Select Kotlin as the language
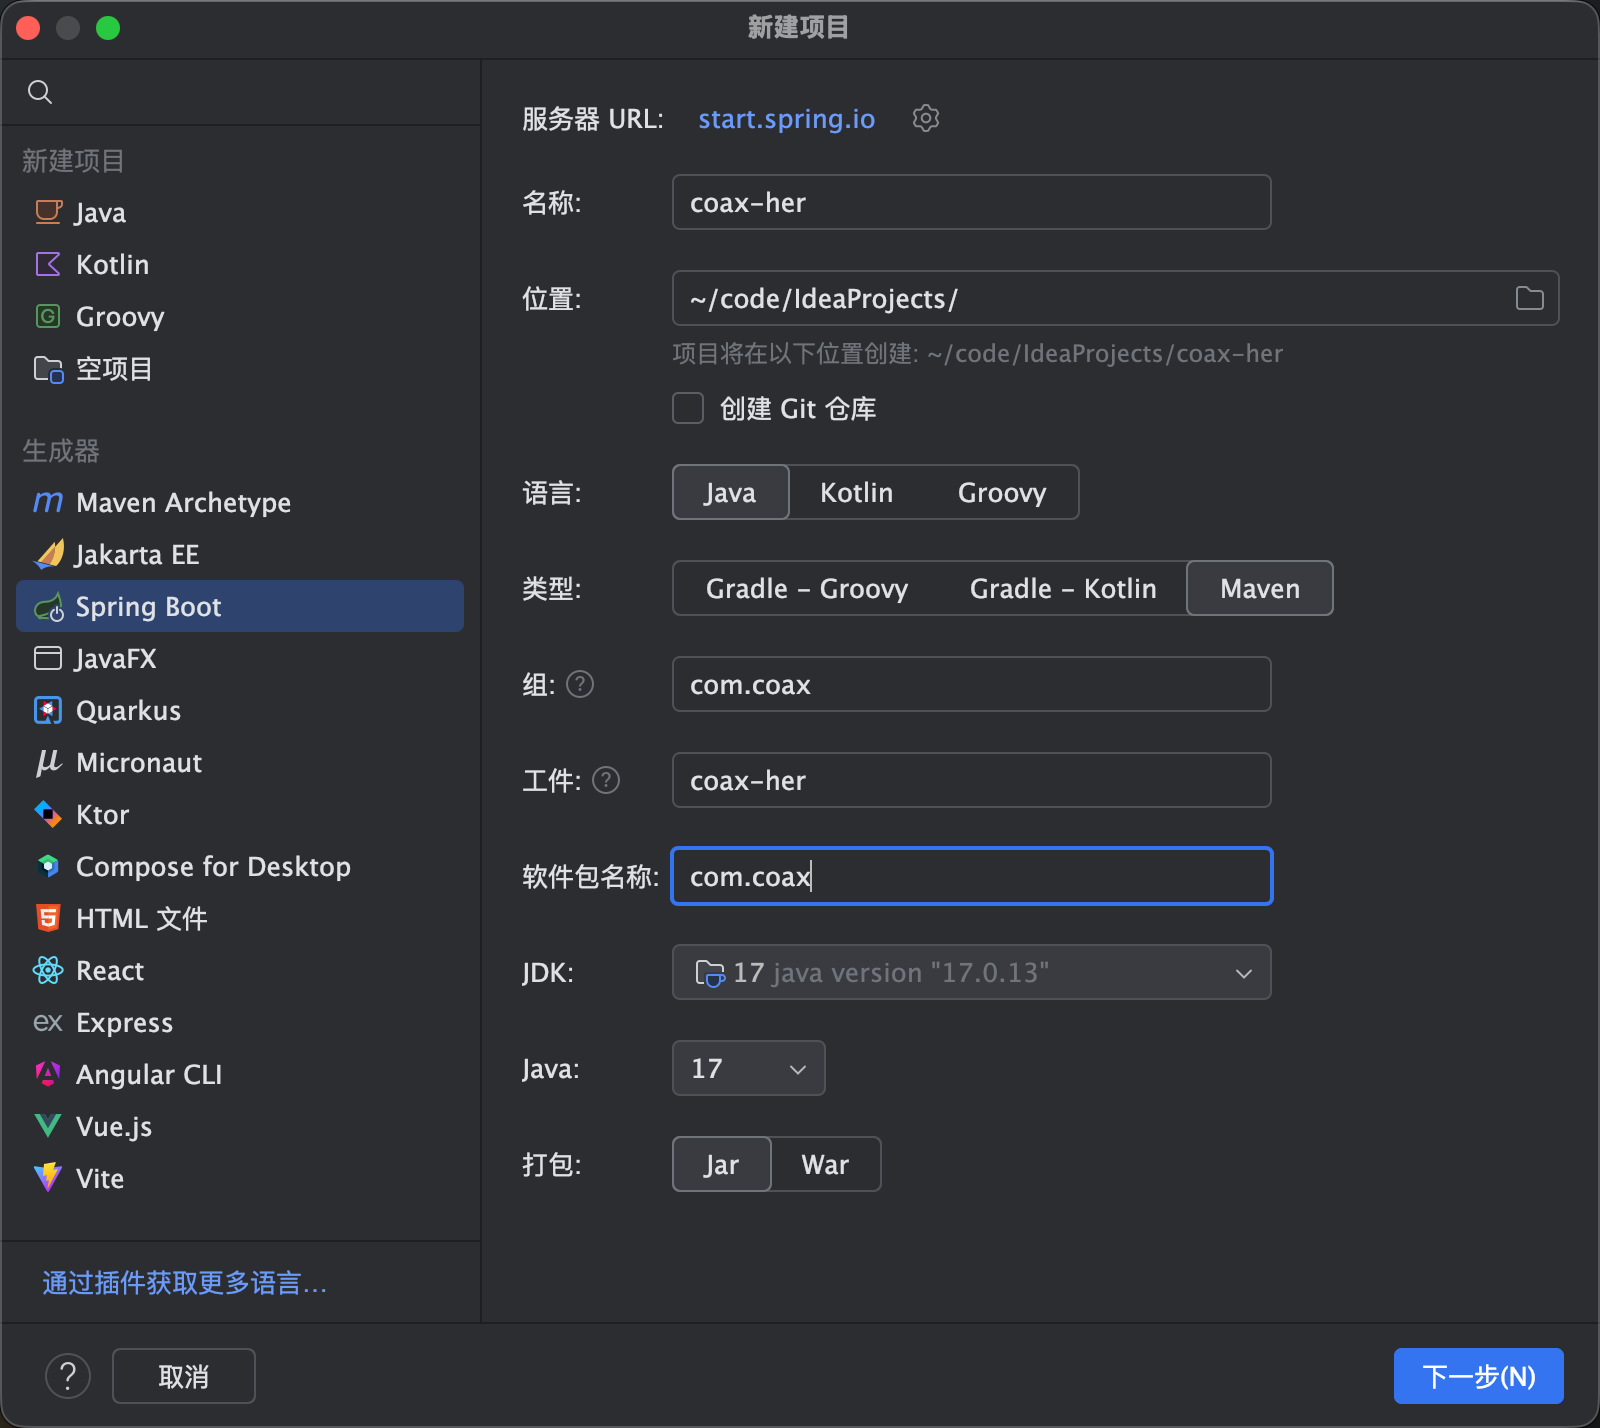This screenshot has width=1600, height=1428. click(856, 492)
